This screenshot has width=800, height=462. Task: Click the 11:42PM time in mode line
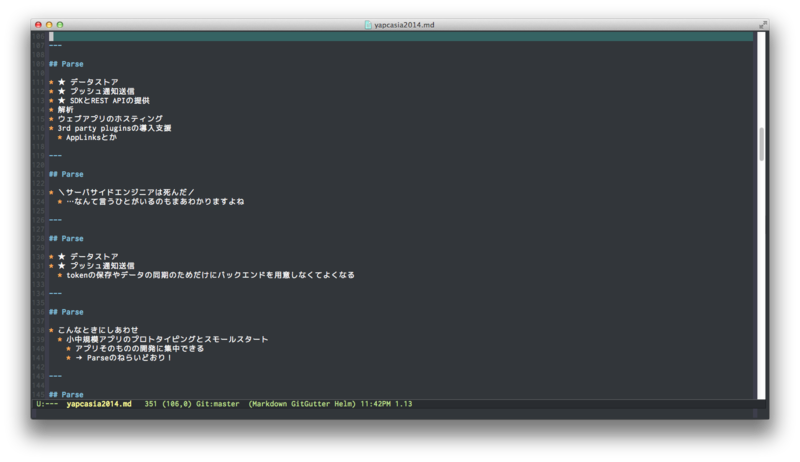click(376, 404)
